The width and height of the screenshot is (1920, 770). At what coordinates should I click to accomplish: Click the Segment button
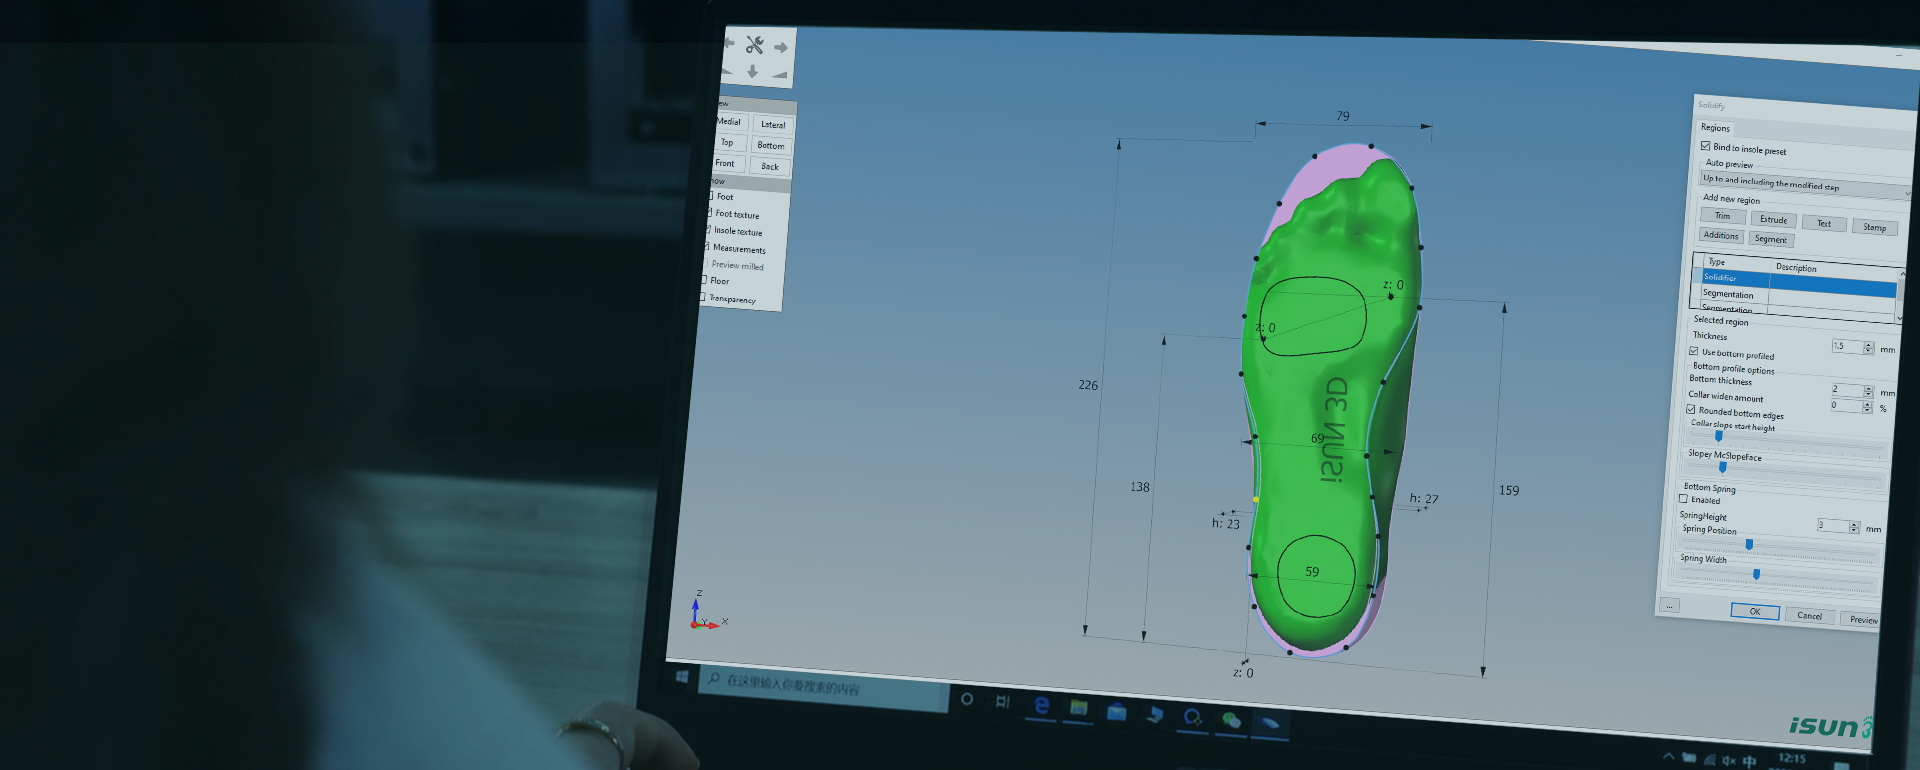pyautogui.click(x=1770, y=239)
